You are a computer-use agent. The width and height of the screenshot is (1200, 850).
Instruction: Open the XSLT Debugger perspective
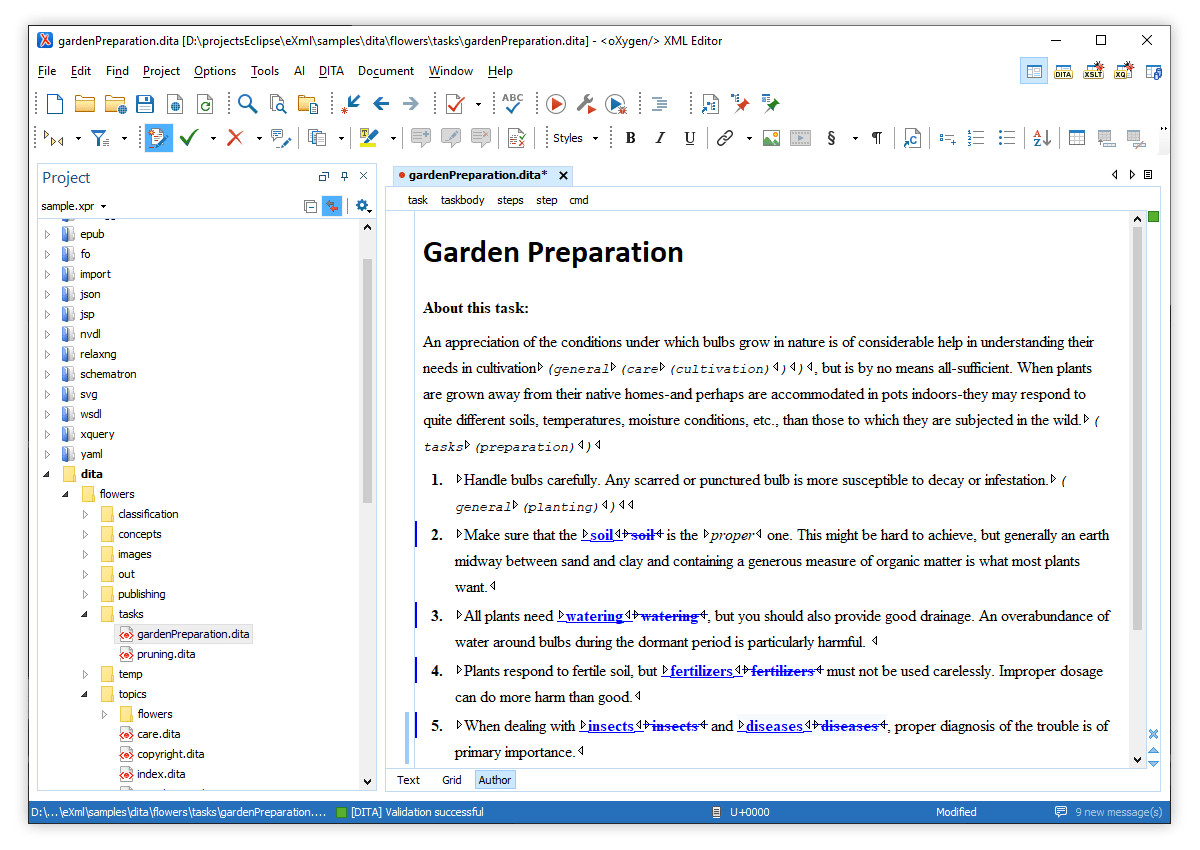[x=1093, y=71]
